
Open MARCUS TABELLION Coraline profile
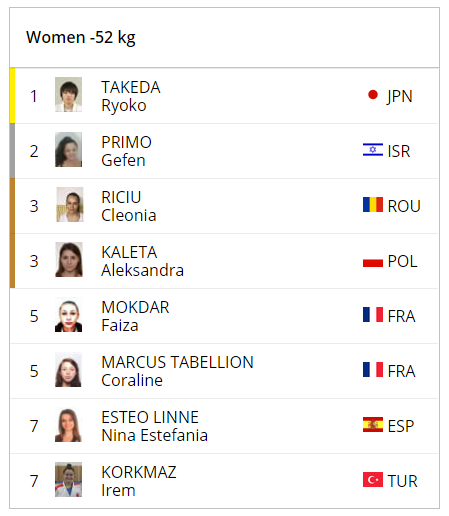click(x=177, y=371)
